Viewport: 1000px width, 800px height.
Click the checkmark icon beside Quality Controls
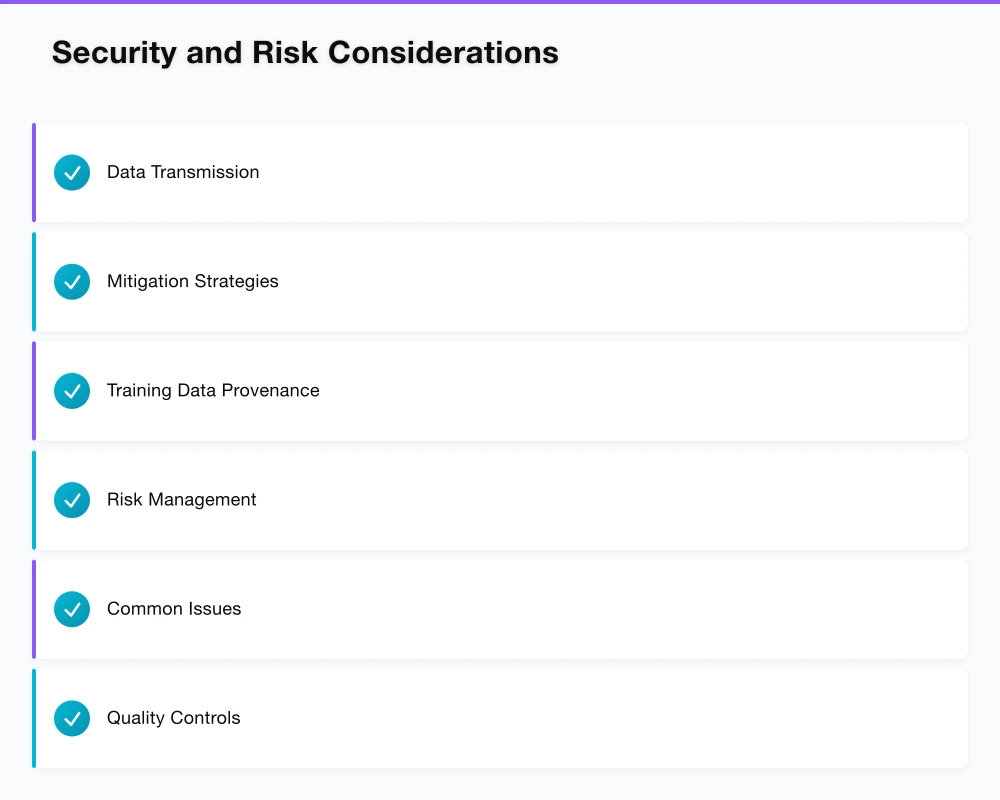pos(71,718)
